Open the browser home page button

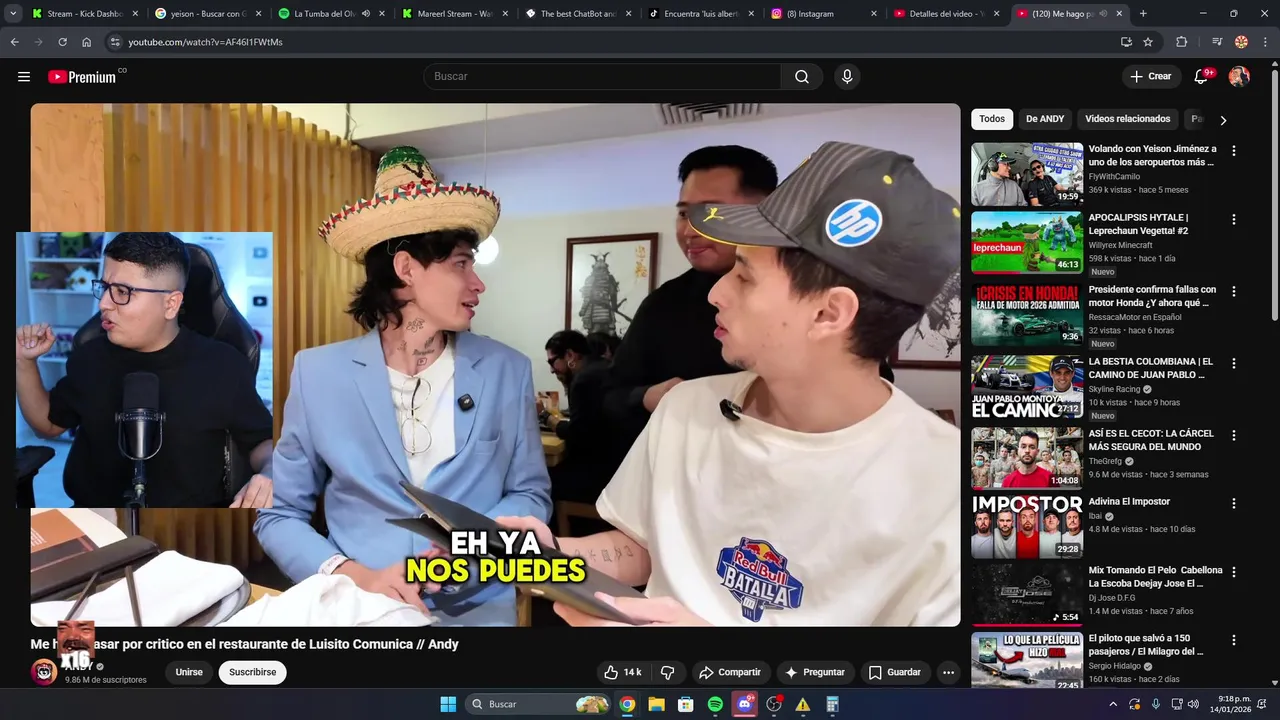pyautogui.click(x=86, y=42)
